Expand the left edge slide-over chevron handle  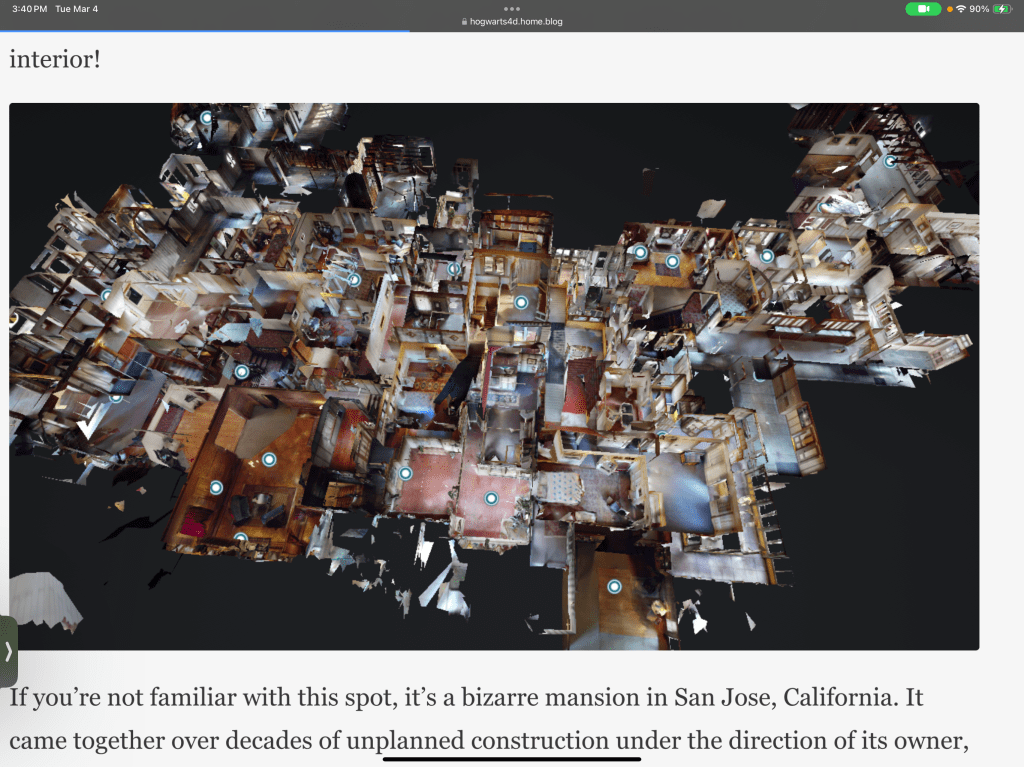click(x=8, y=652)
